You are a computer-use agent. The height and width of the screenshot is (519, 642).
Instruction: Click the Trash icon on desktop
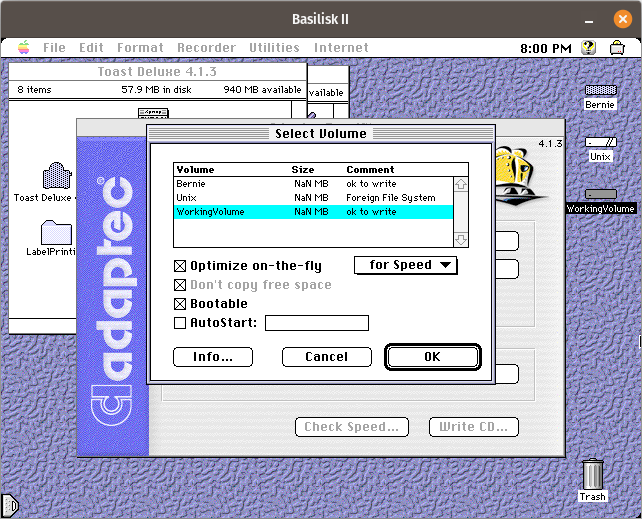pos(592,474)
